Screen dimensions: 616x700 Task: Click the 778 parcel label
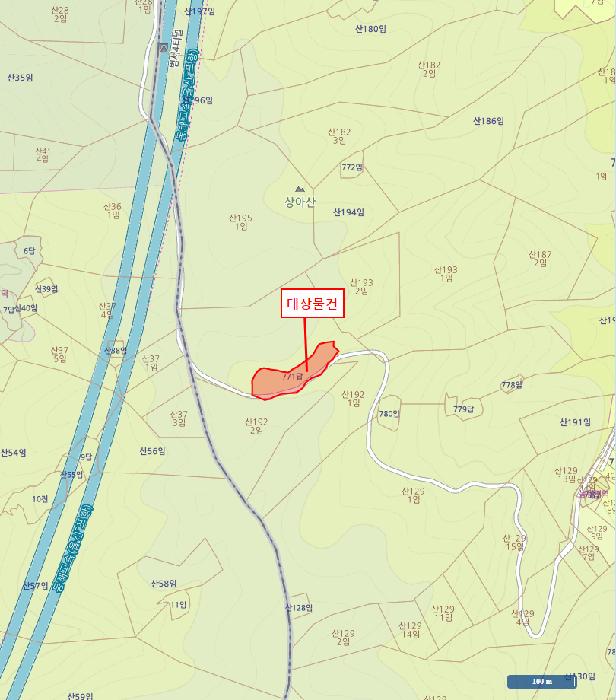[x=512, y=384]
